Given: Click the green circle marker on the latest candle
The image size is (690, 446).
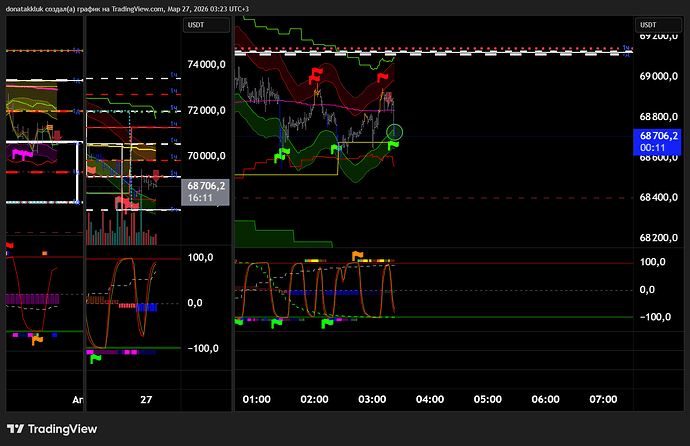Looking at the screenshot, I should tap(395, 131).
